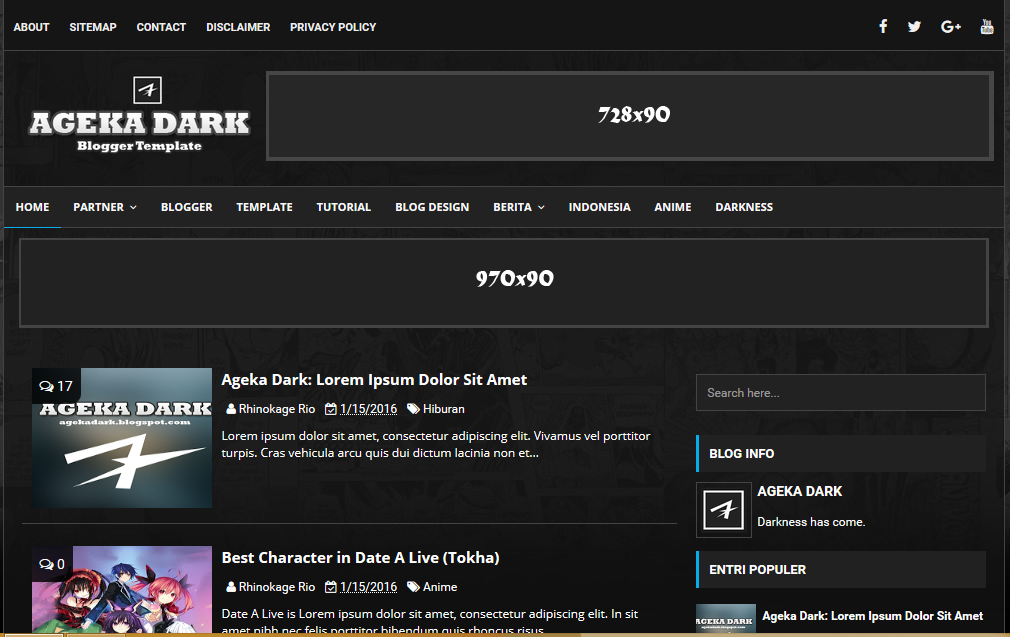Click calendar icon on Date A Live post date
Image resolution: width=1010 pixels, height=637 pixels.
point(330,587)
